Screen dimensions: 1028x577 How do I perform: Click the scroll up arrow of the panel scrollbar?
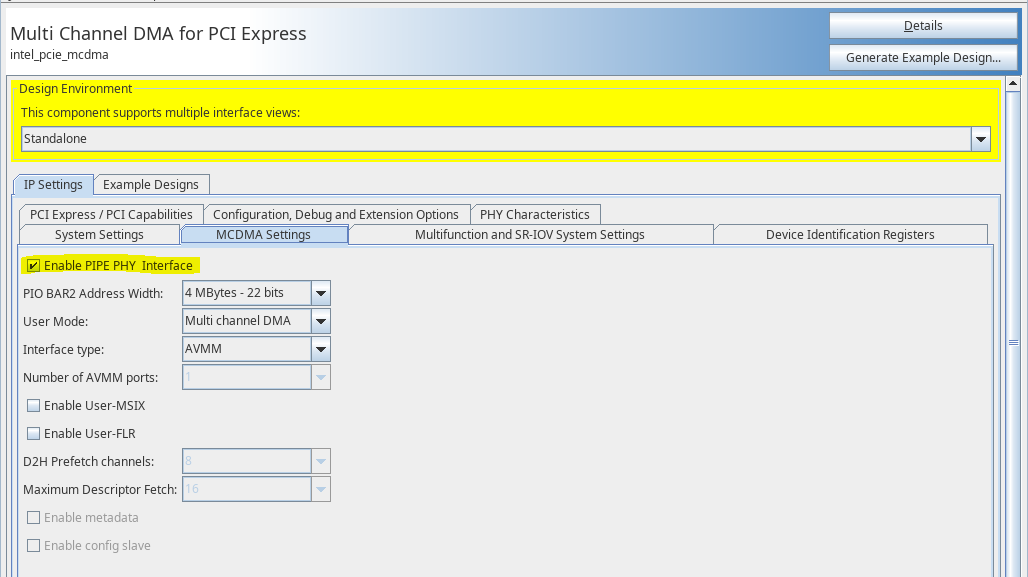click(x=1013, y=84)
